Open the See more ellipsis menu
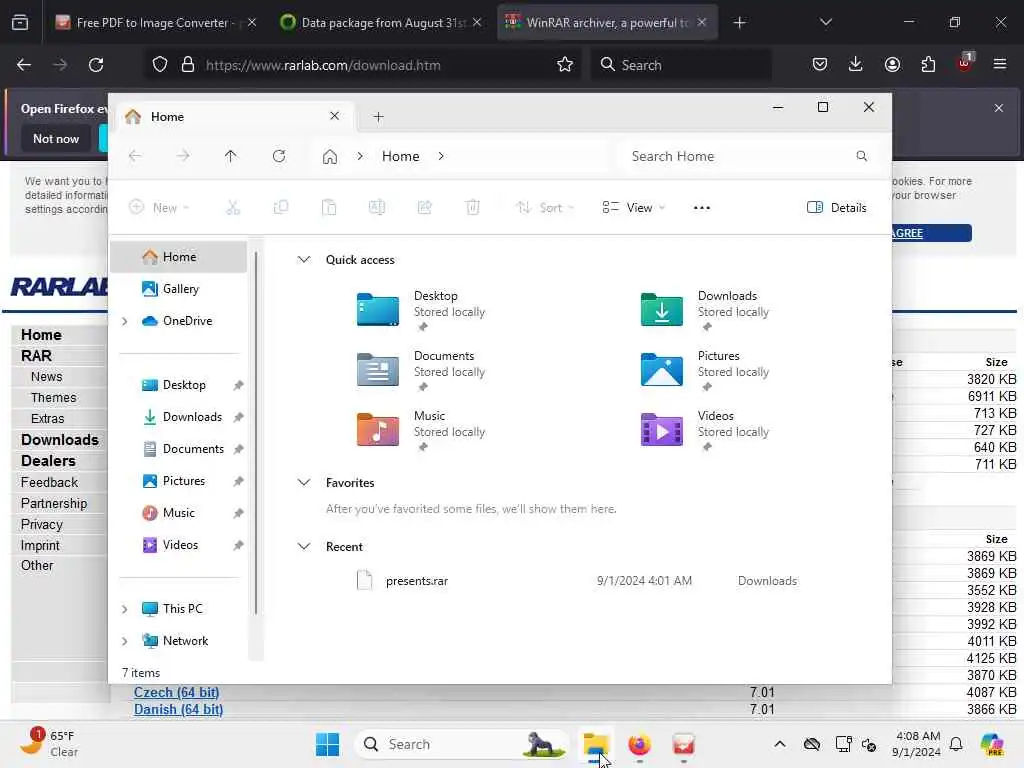 tap(701, 208)
